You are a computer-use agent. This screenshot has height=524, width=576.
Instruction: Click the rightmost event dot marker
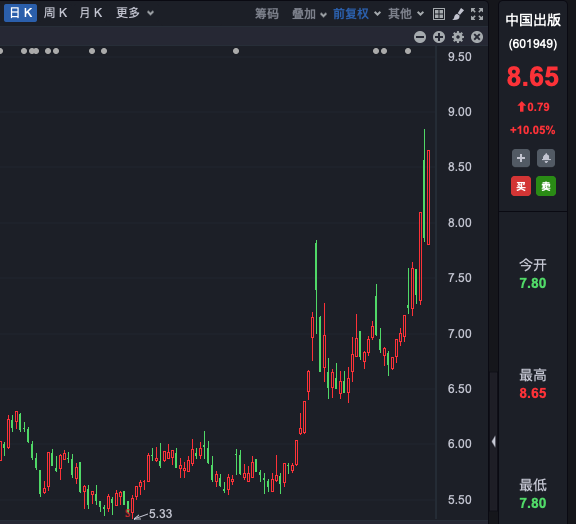click(408, 51)
